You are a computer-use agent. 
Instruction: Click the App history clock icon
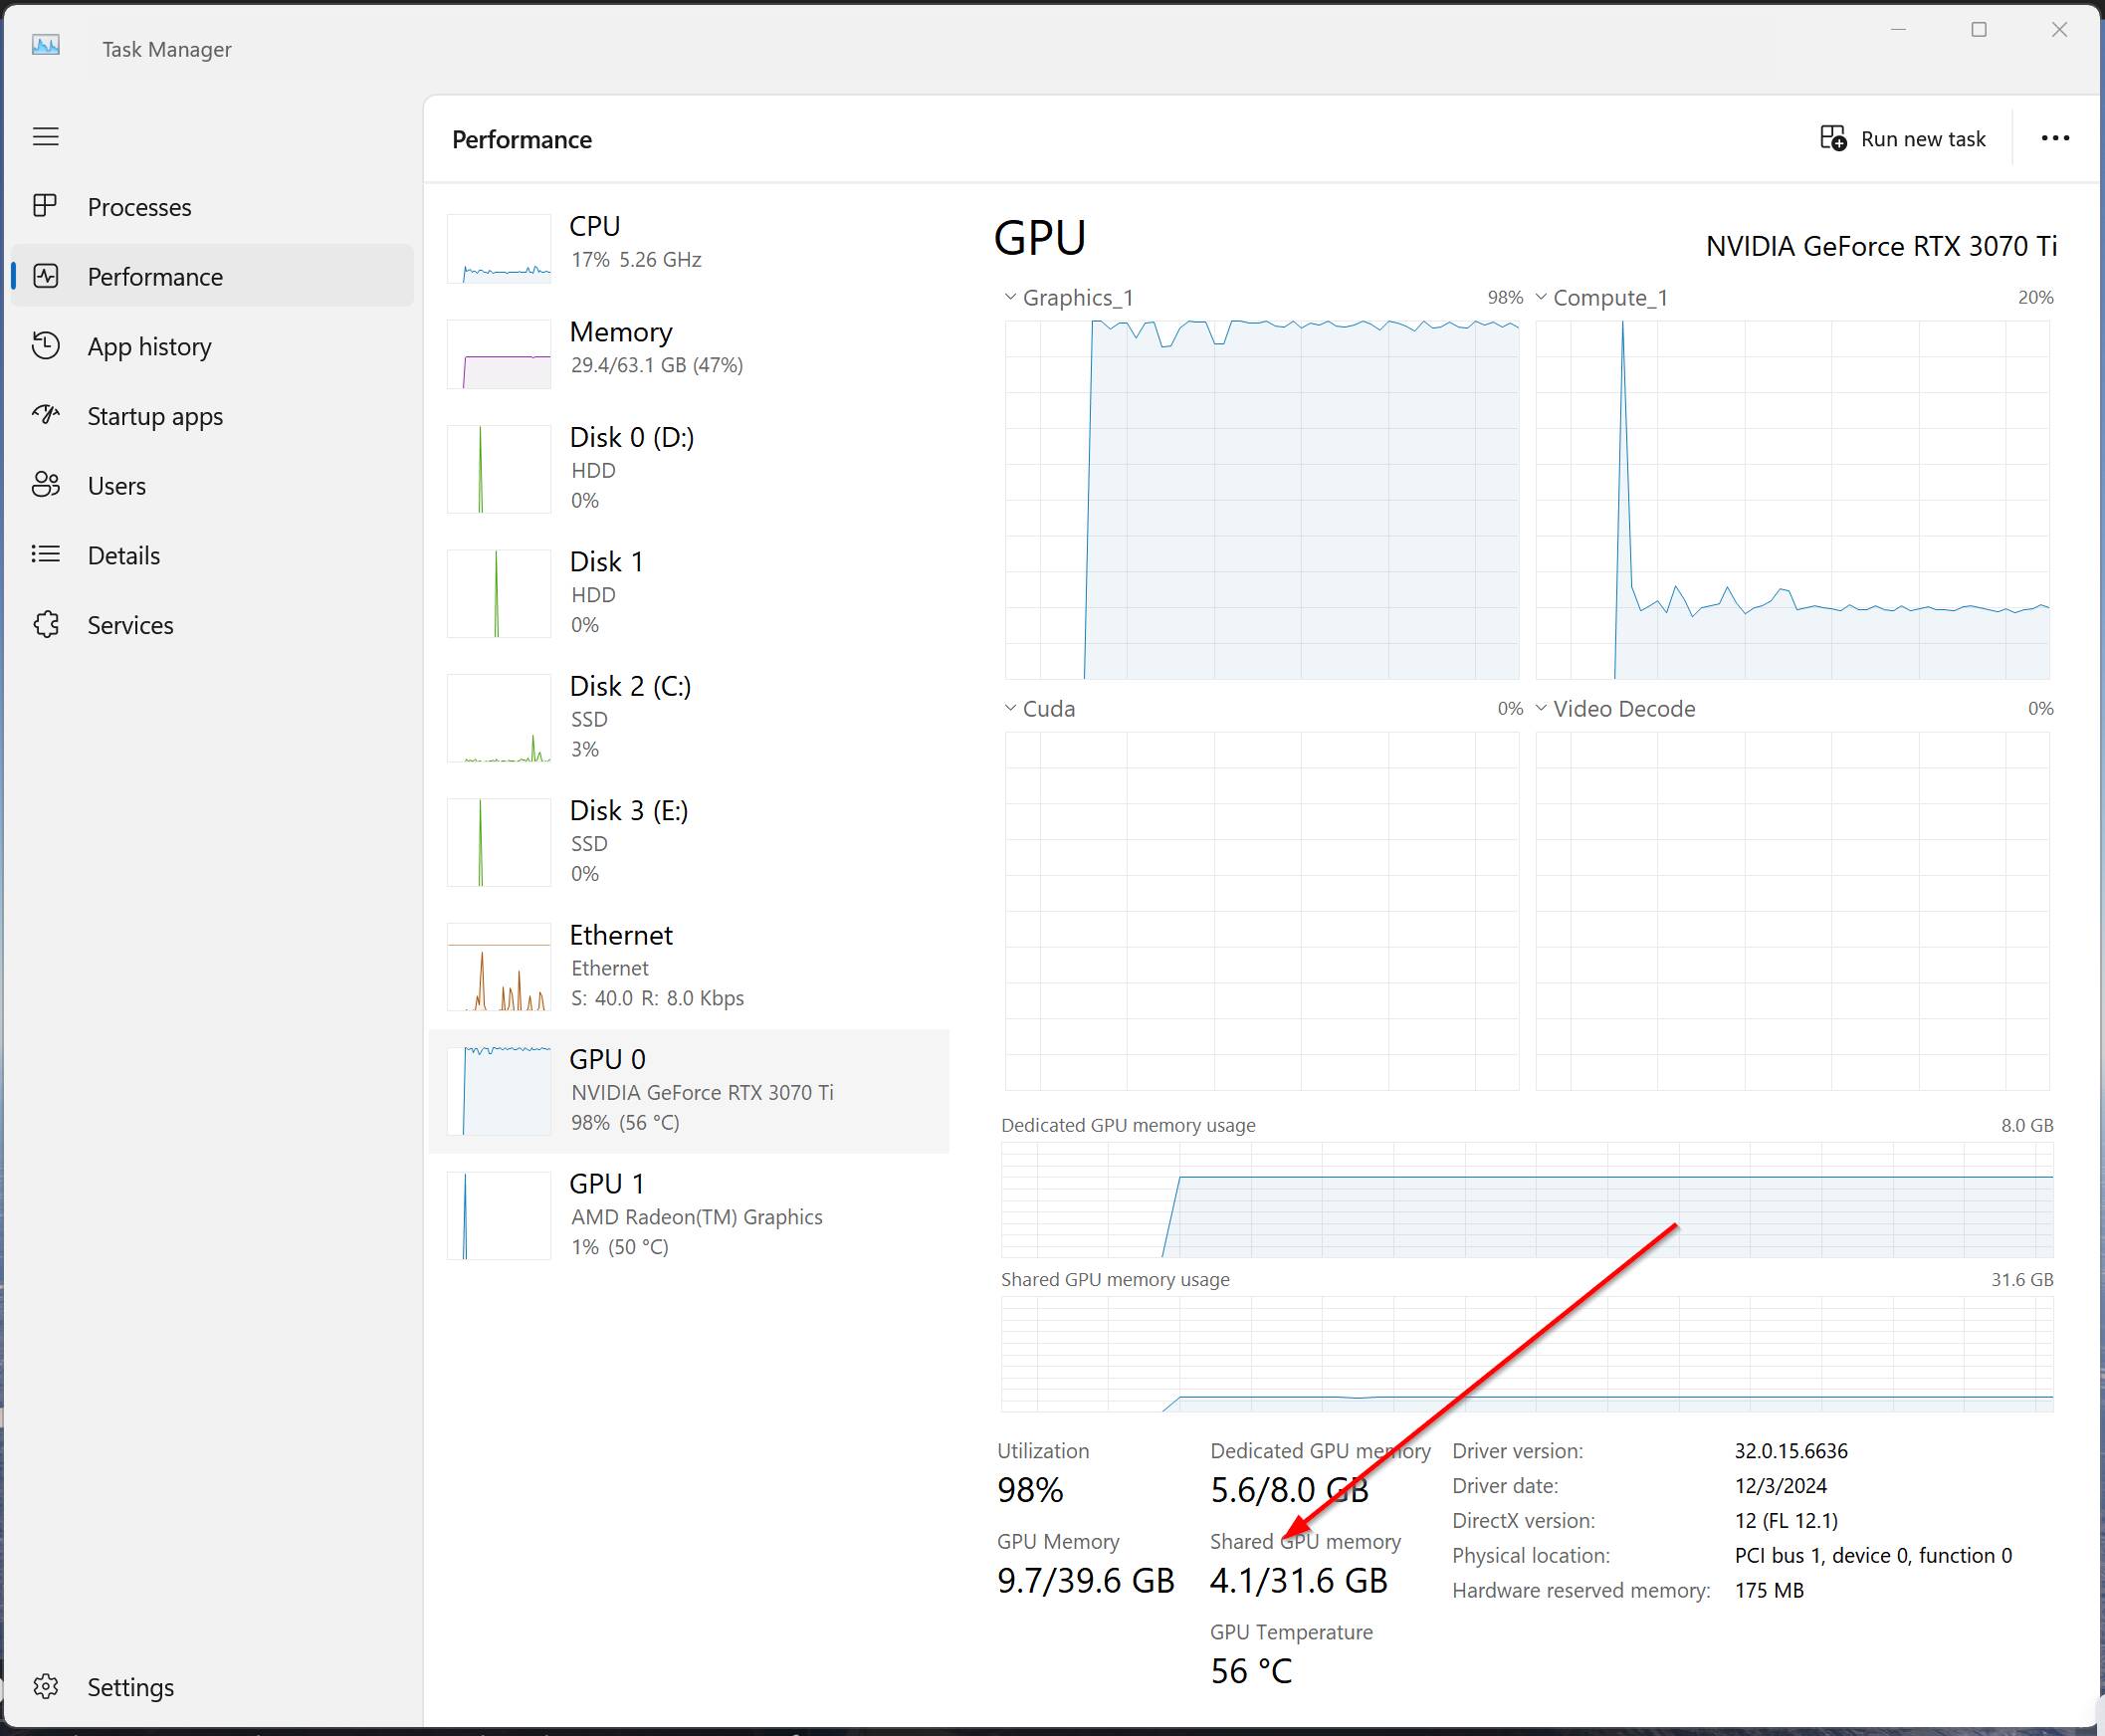click(46, 346)
